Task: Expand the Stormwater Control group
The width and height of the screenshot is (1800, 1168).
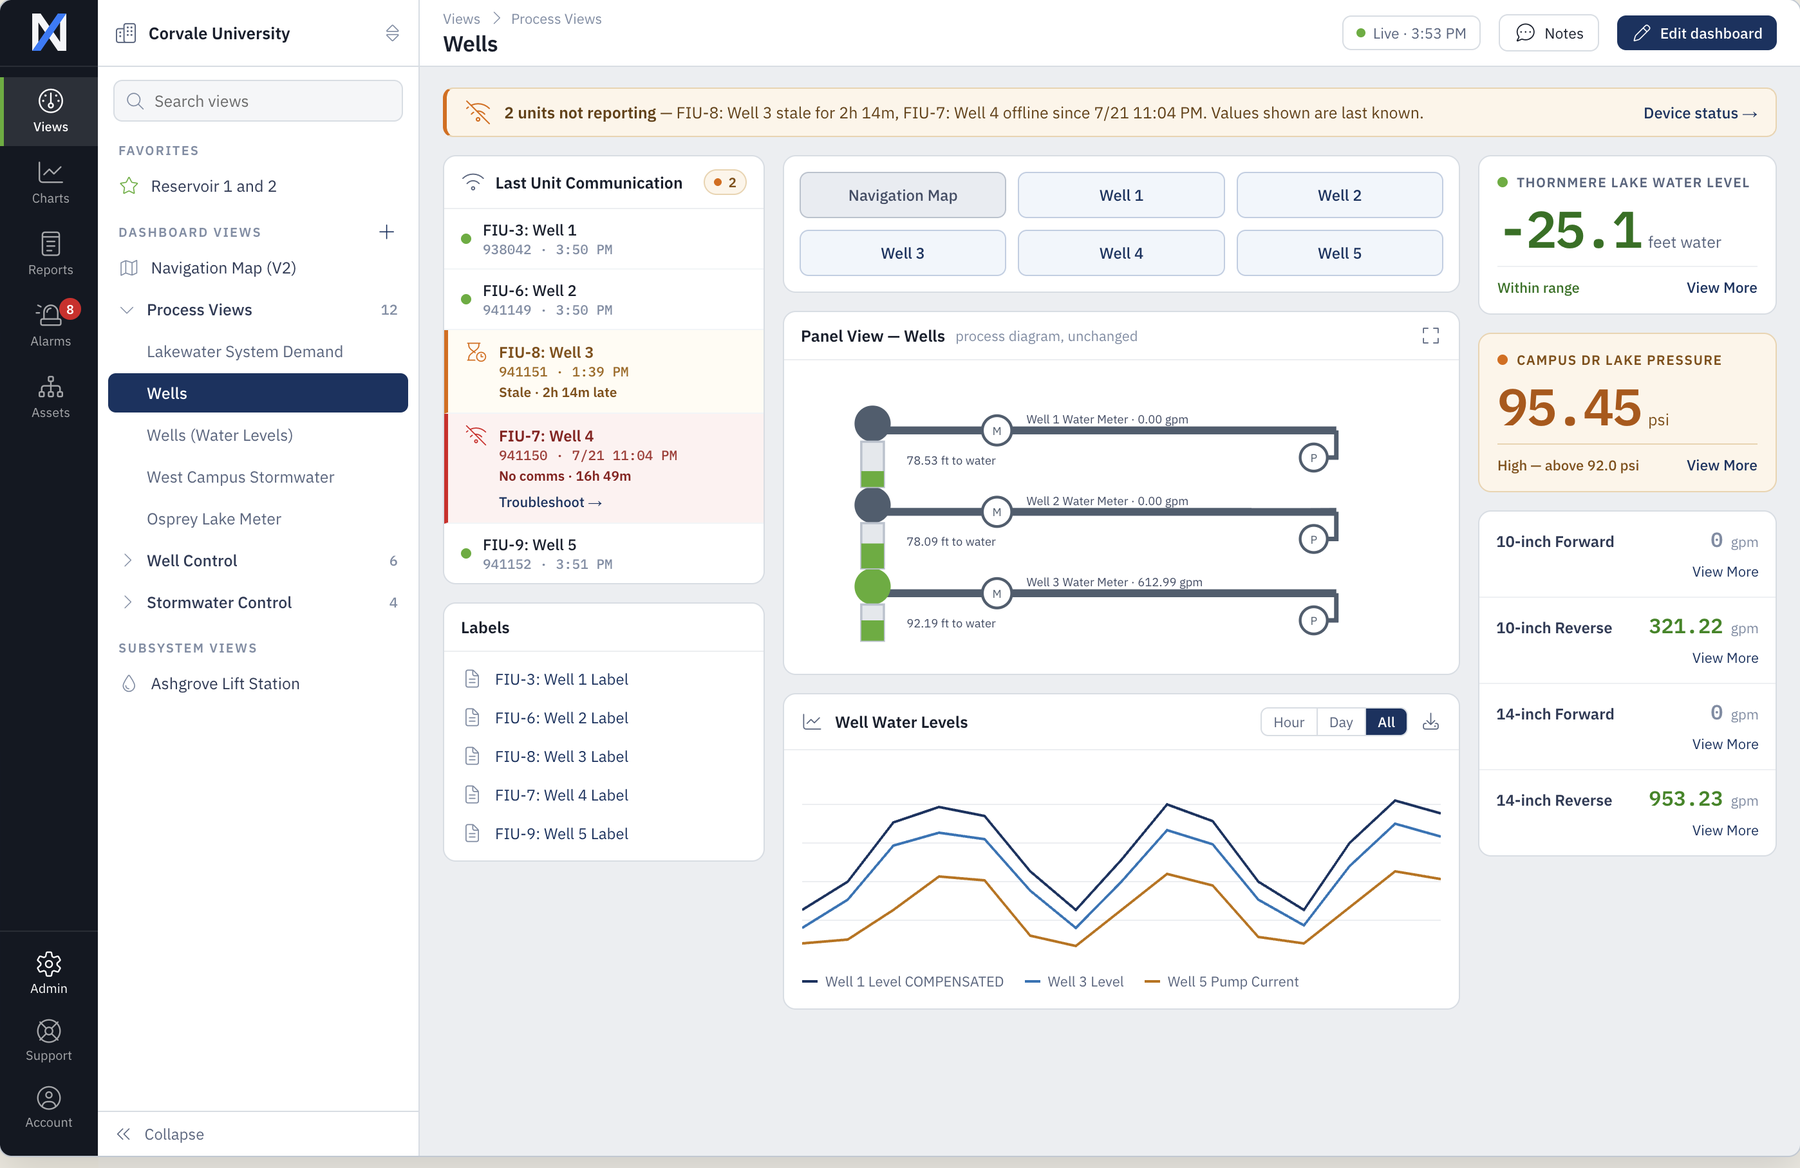Action: (258, 603)
